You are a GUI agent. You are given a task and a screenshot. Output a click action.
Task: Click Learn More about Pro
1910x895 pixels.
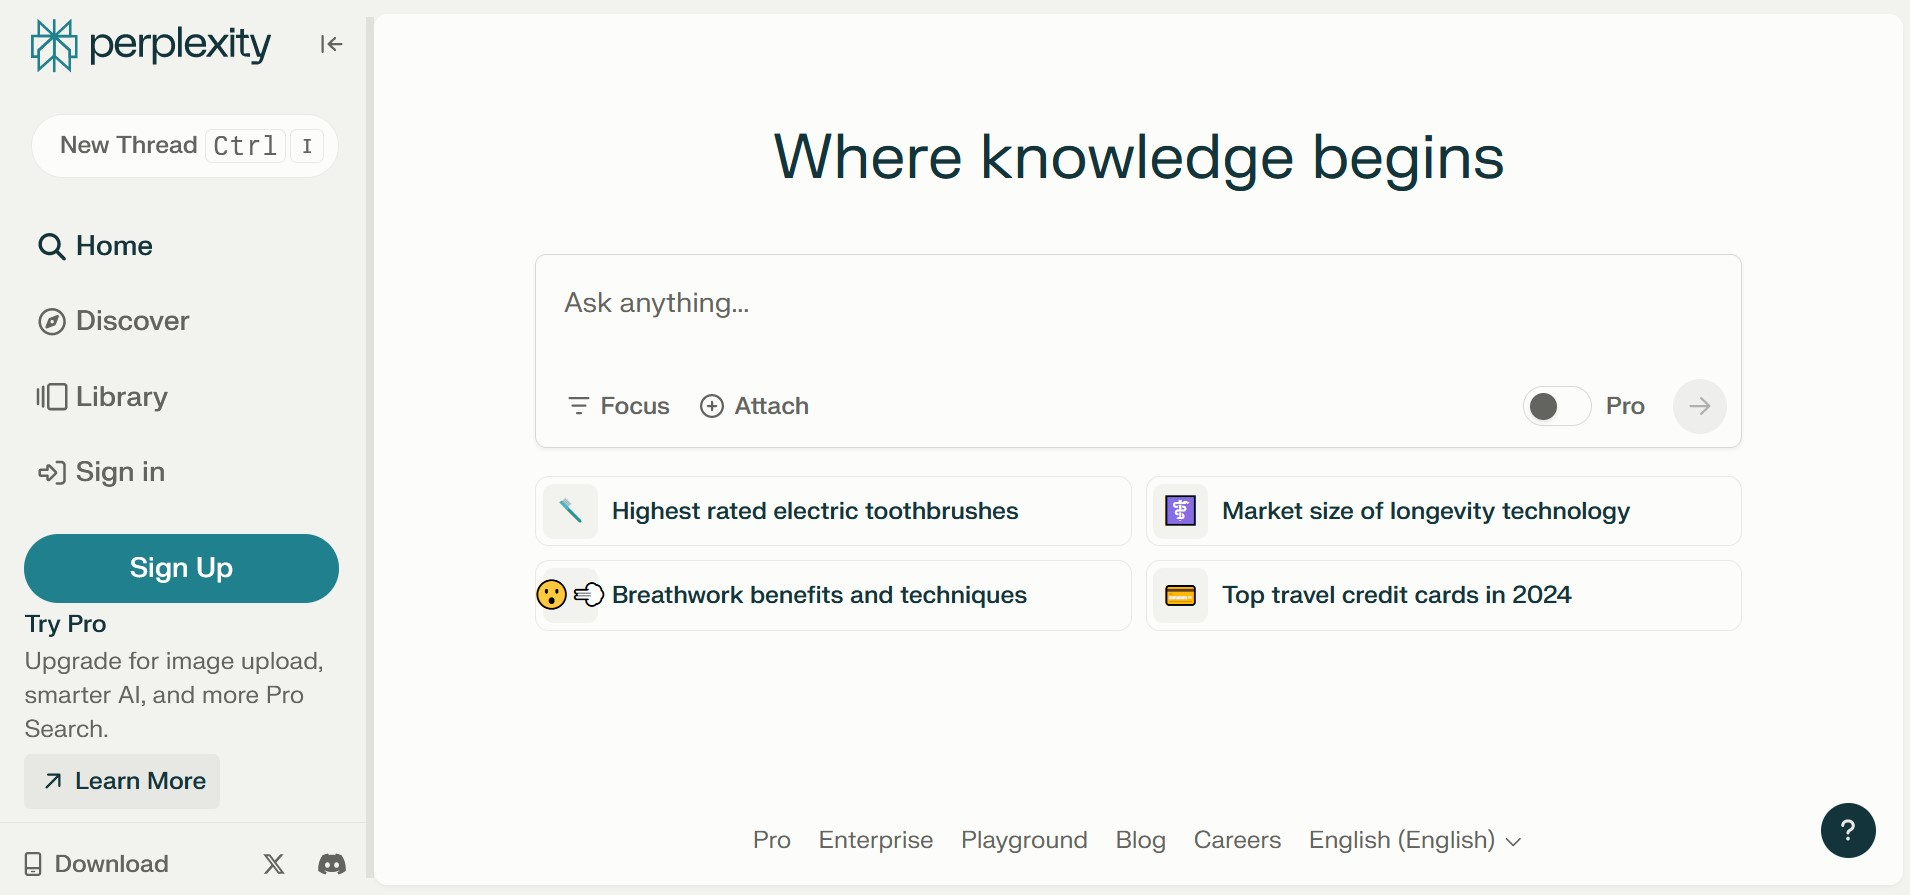click(122, 781)
